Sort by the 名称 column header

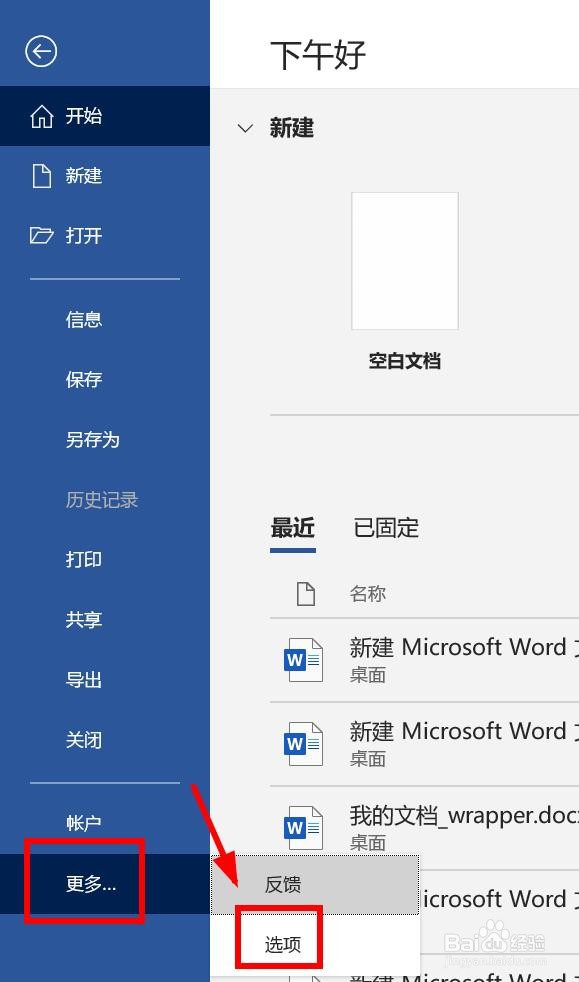coord(367,594)
